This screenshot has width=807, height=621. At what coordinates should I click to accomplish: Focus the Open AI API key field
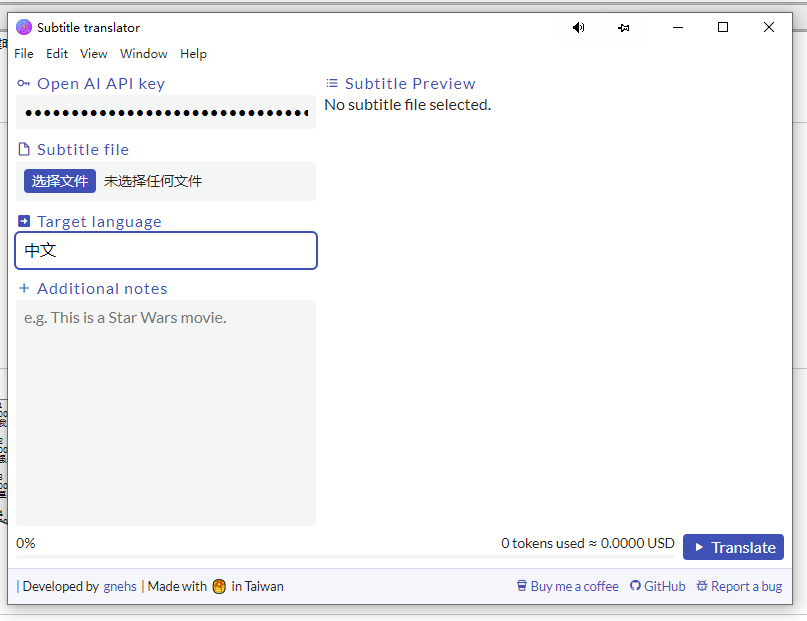tap(166, 113)
